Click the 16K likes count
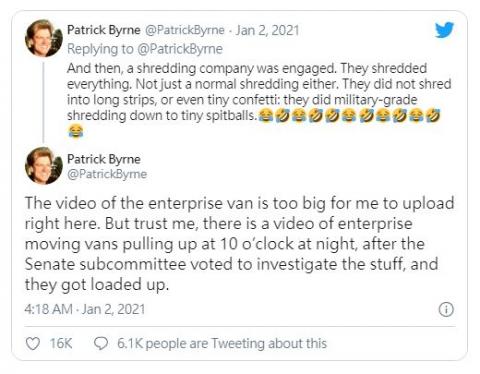Screen dimensions: 480x374 click(x=61, y=344)
